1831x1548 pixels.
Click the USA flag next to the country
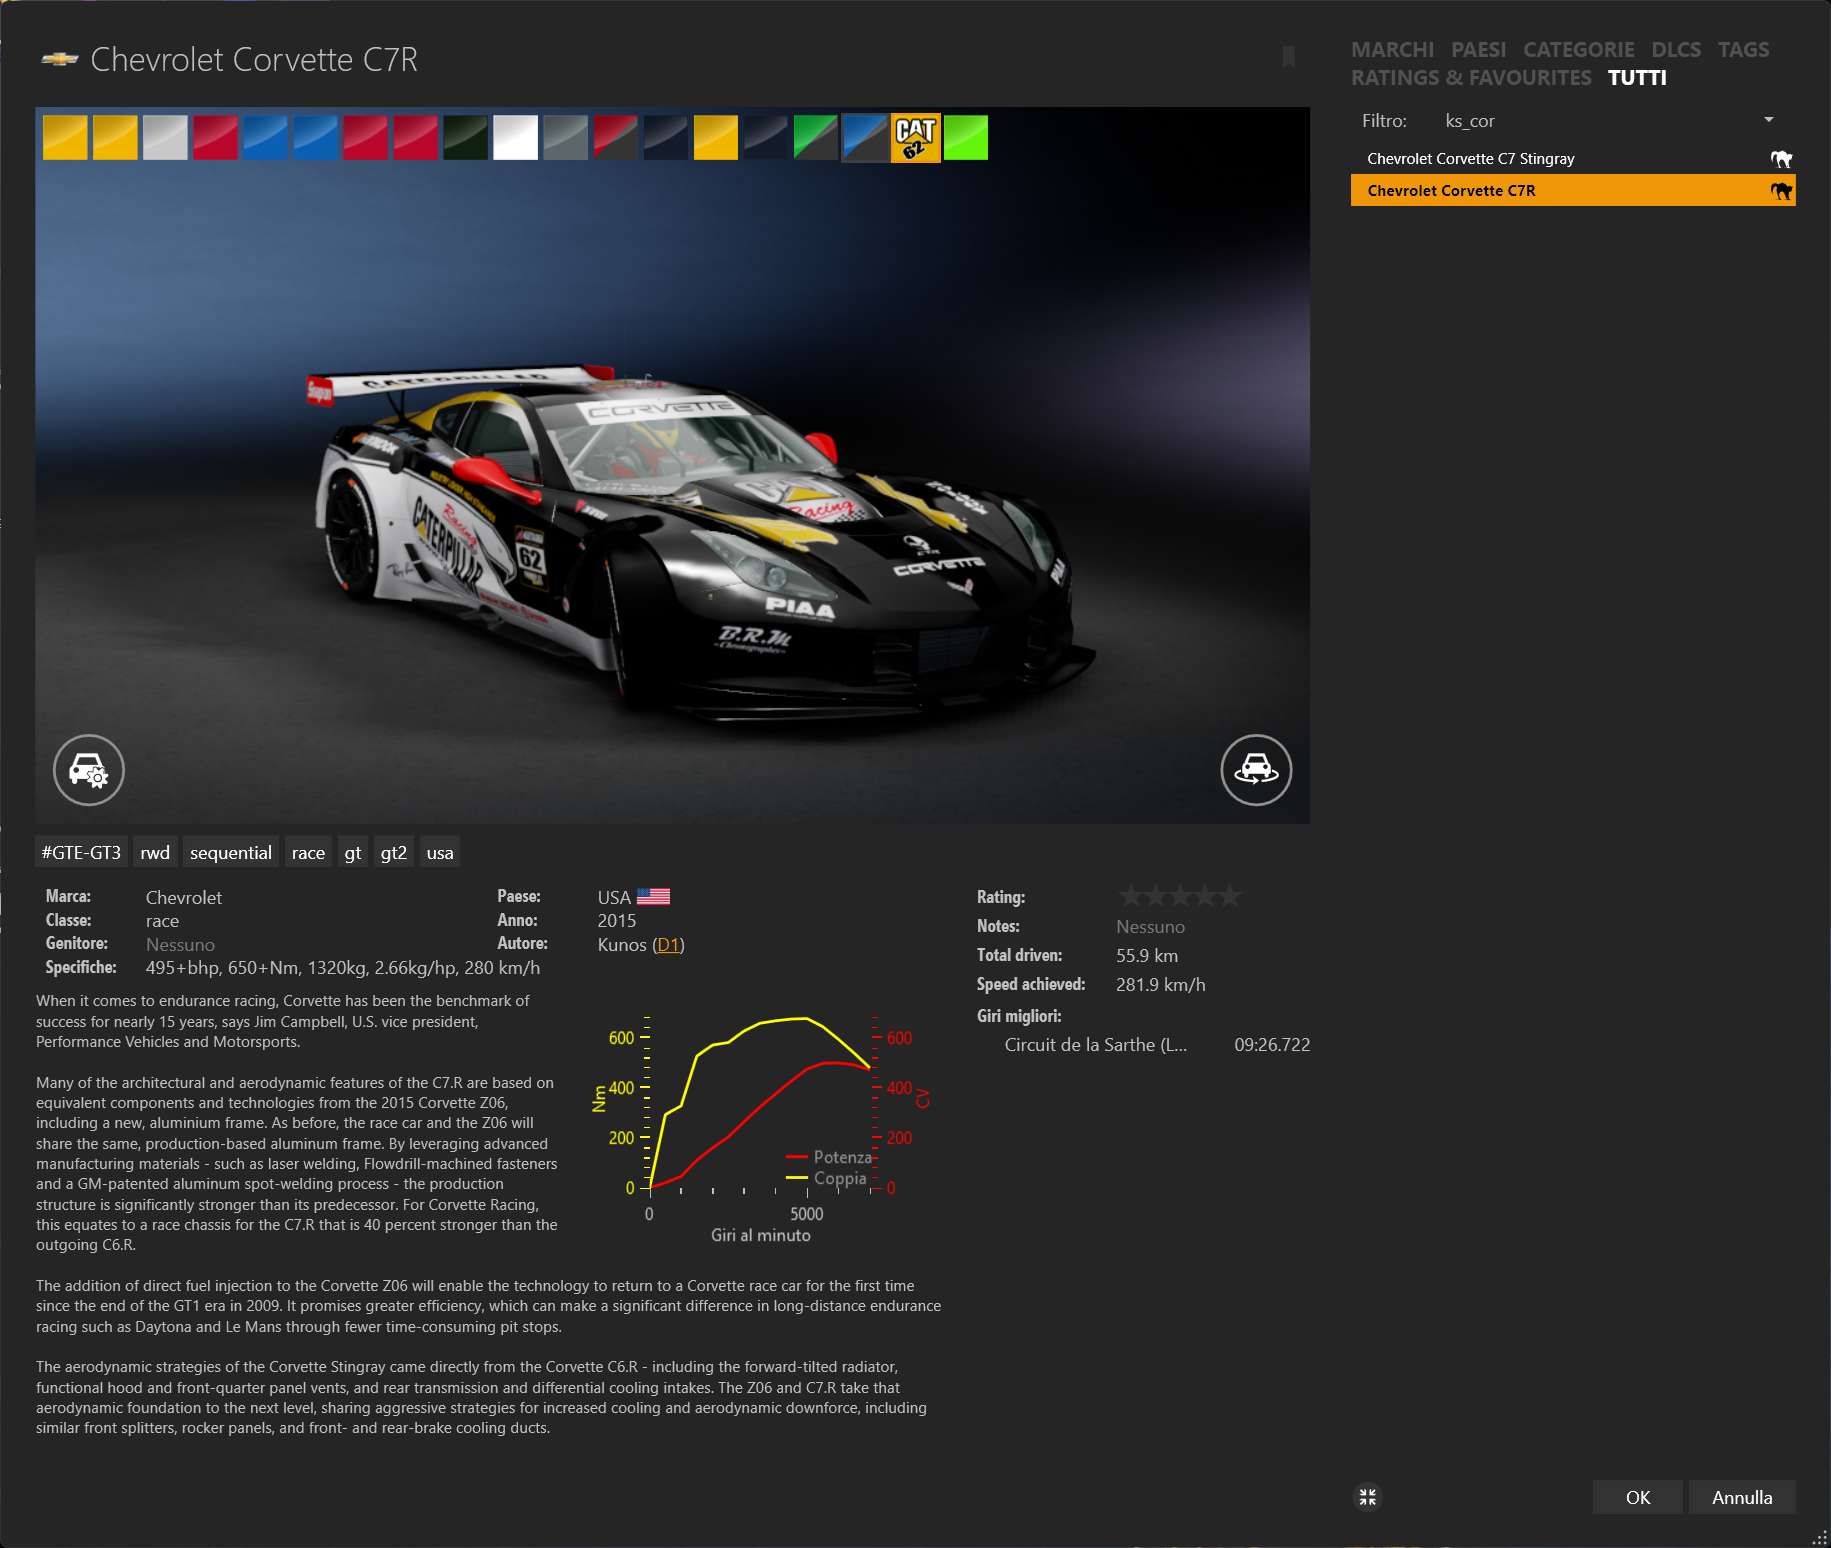click(655, 896)
